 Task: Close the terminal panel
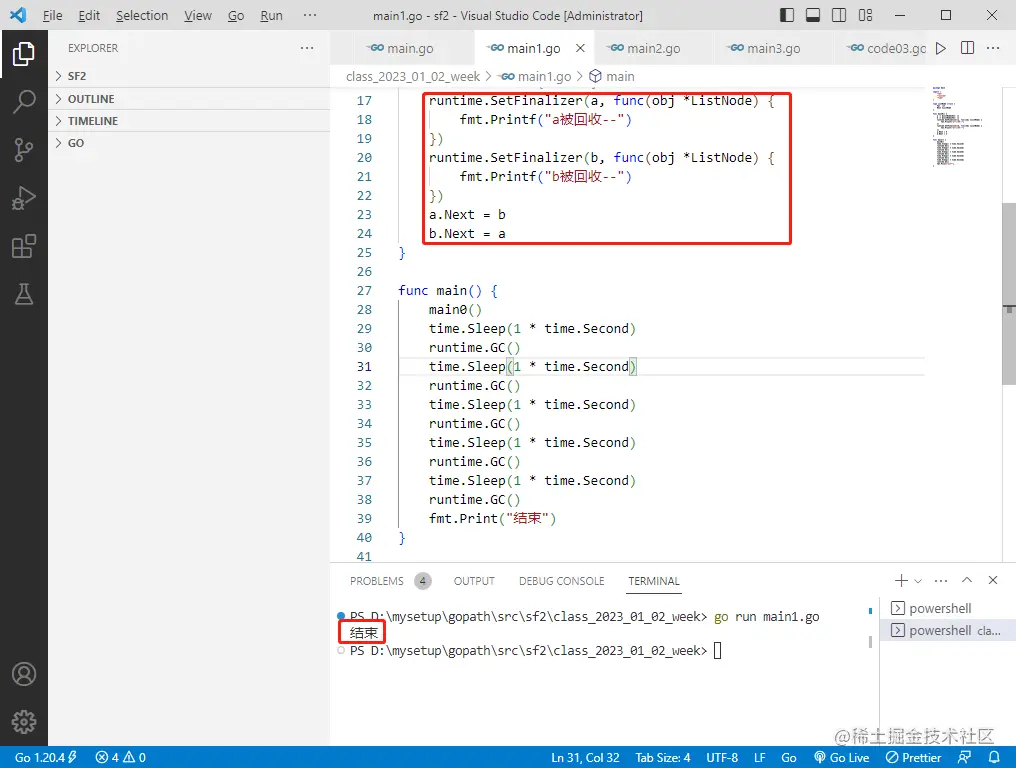pyautogui.click(x=993, y=580)
